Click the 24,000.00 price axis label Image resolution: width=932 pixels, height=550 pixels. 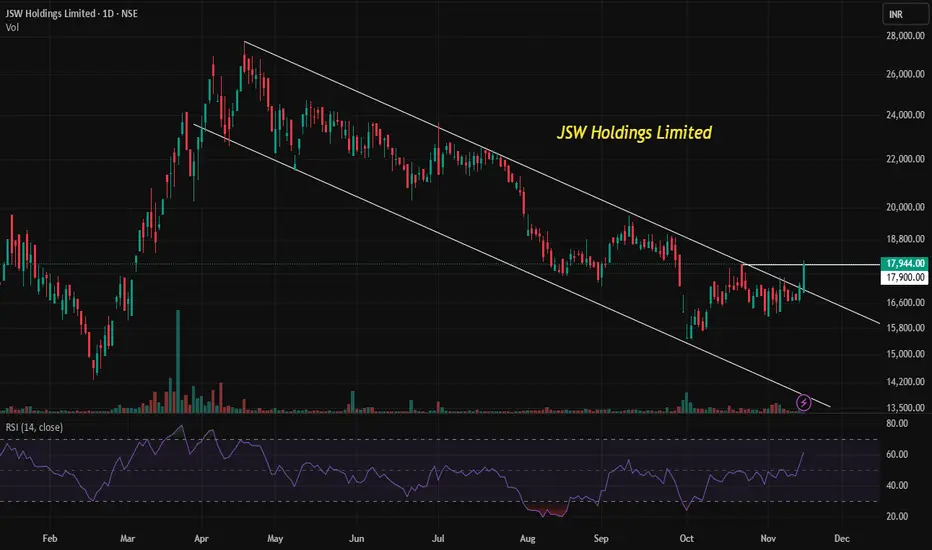pos(905,115)
